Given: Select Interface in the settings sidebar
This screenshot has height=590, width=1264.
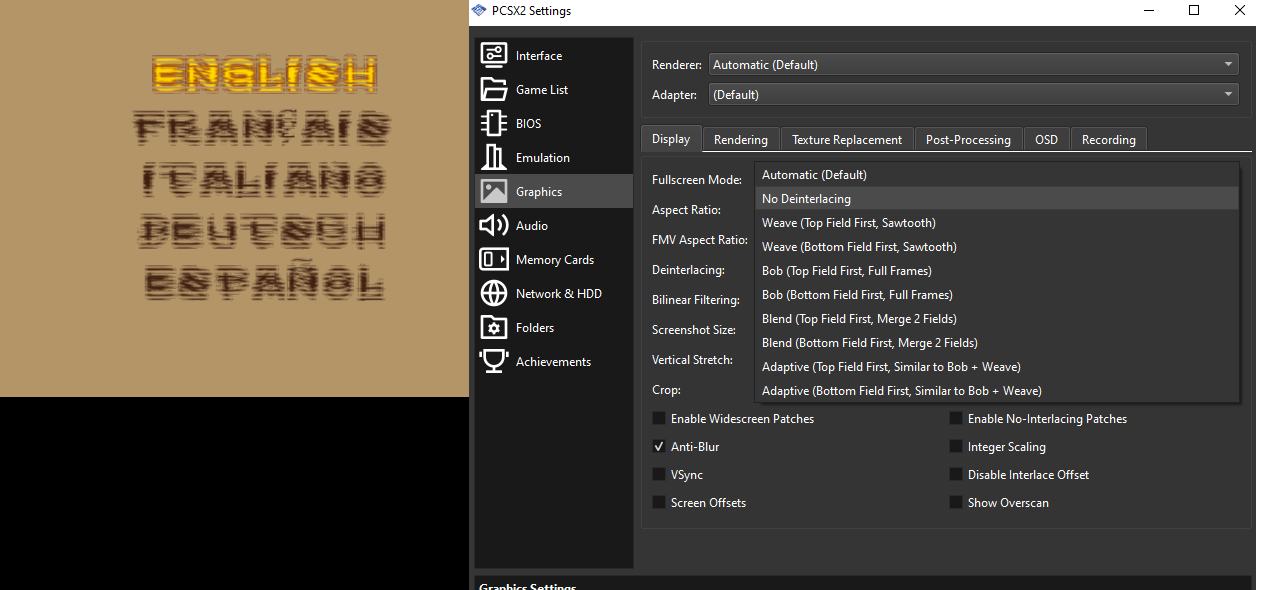Looking at the screenshot, I should coord(554,55).
